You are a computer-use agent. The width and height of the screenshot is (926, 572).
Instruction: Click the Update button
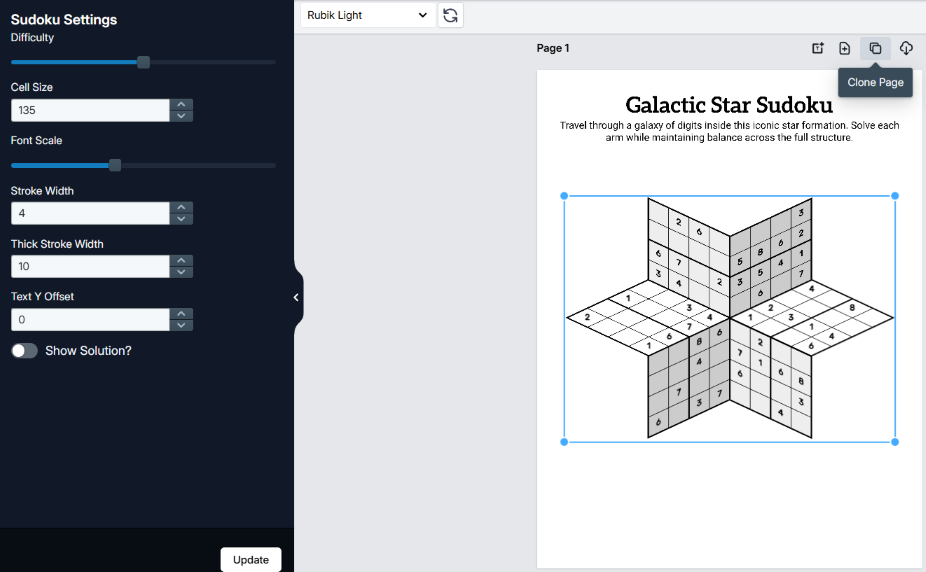click(x=250, y=559)
